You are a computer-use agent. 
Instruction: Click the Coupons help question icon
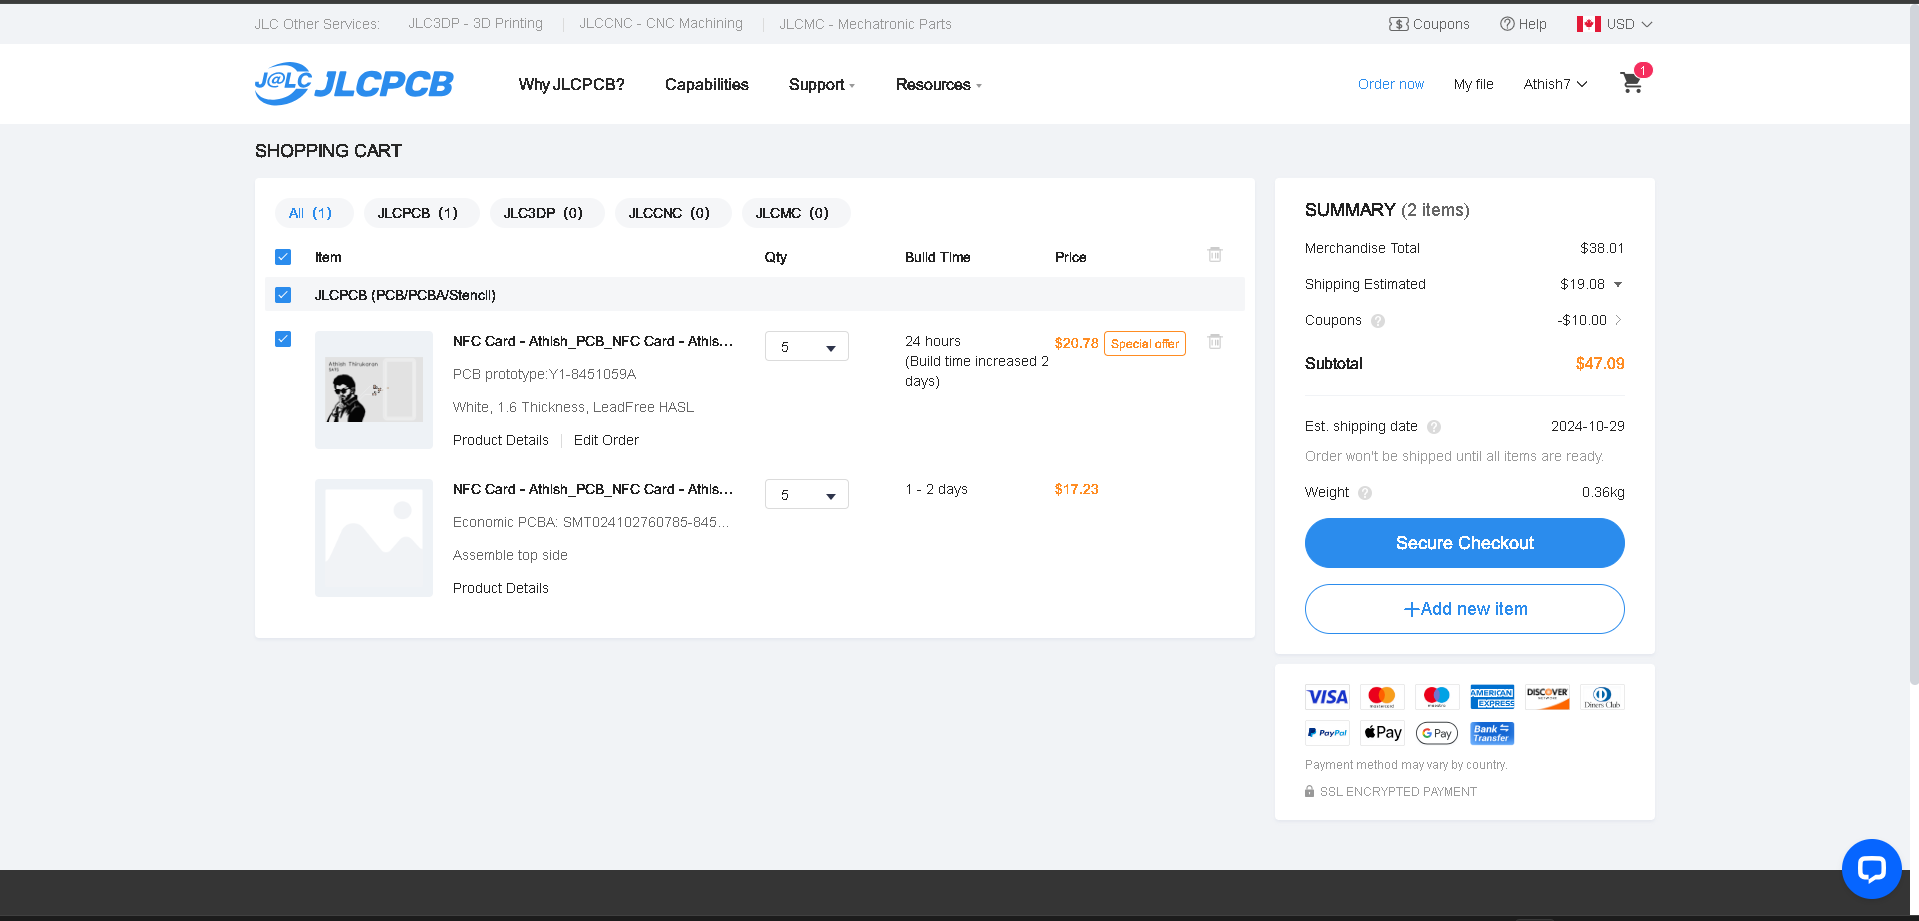1378,321
